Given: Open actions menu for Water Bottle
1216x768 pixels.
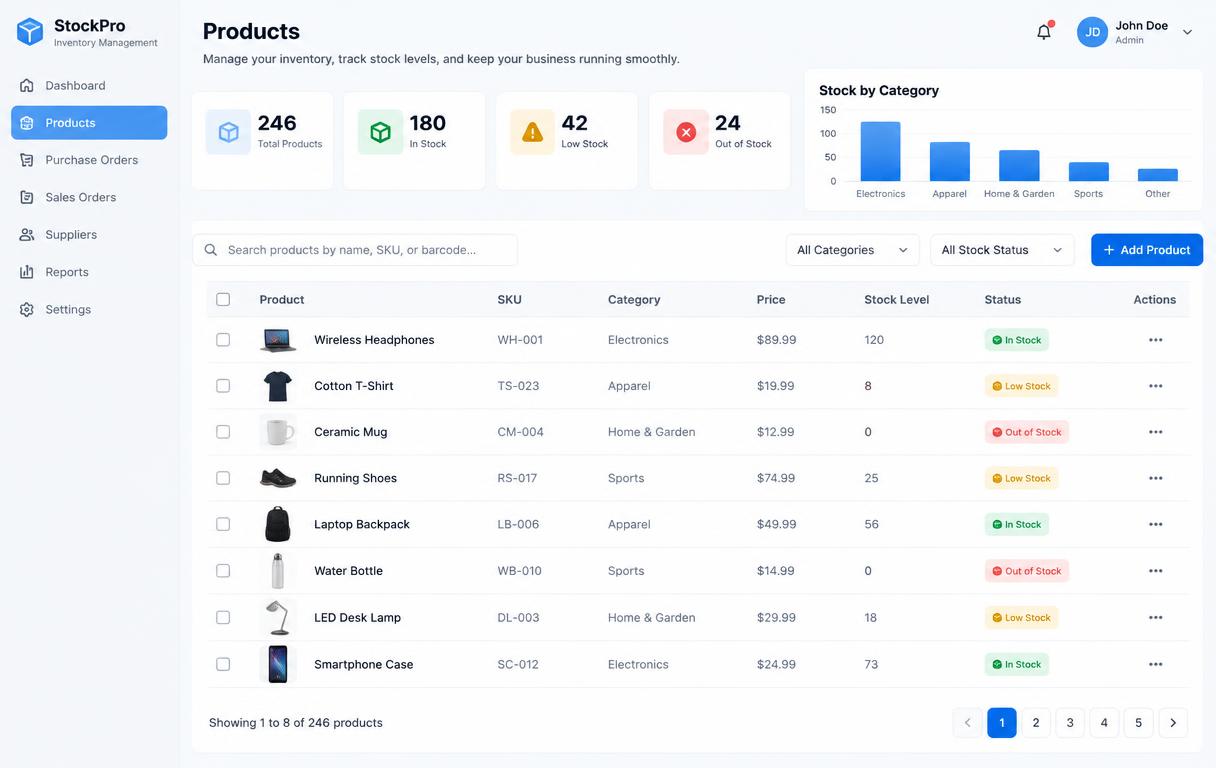Looking at the screenshot, I should point(1155,571).
